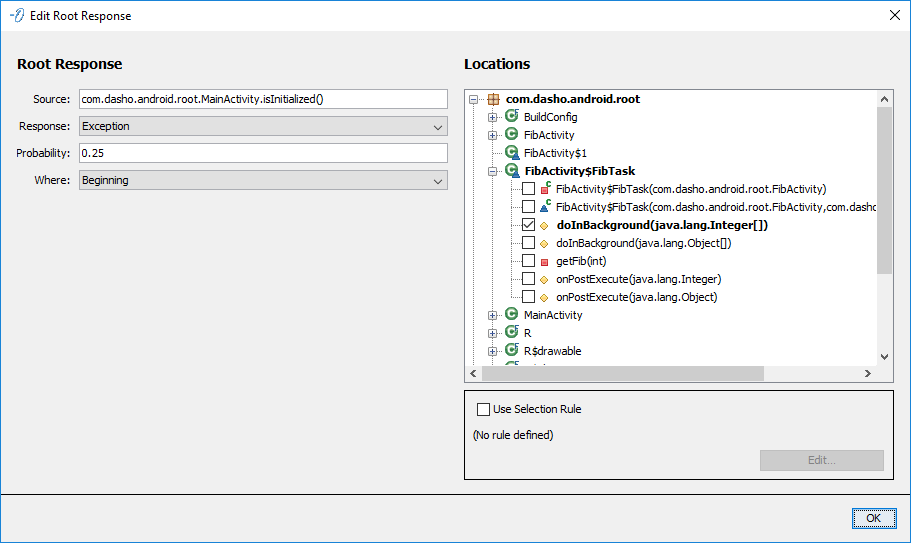Click the com.dasho.android.root package icon
The image size is (911, 543).
point(493,99)
